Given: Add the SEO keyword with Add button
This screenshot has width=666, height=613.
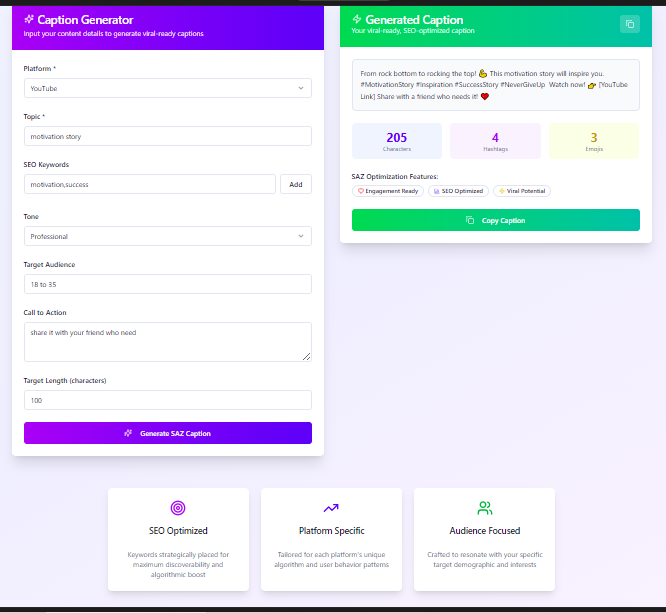Looking at the screenshot, I should (x=296, y=184).
